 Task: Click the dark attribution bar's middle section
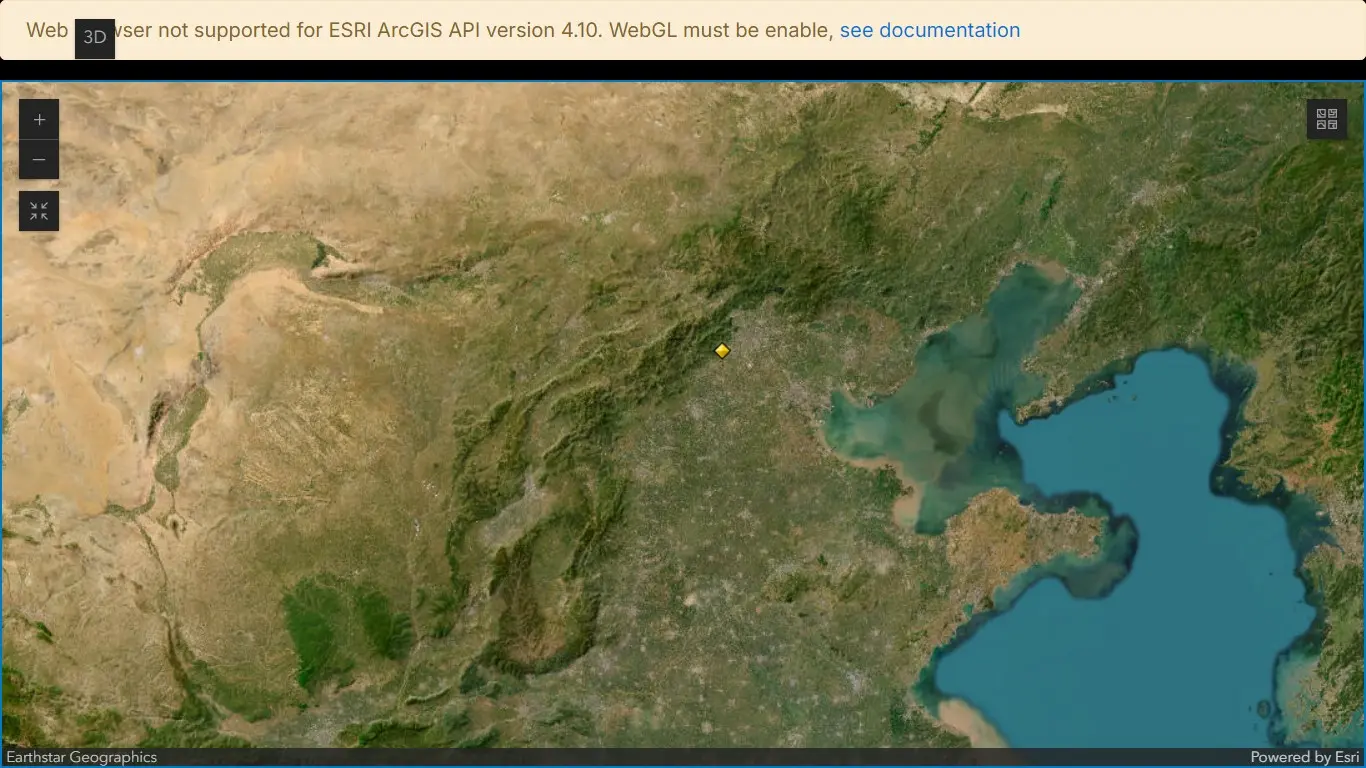[x=683, y=757]
